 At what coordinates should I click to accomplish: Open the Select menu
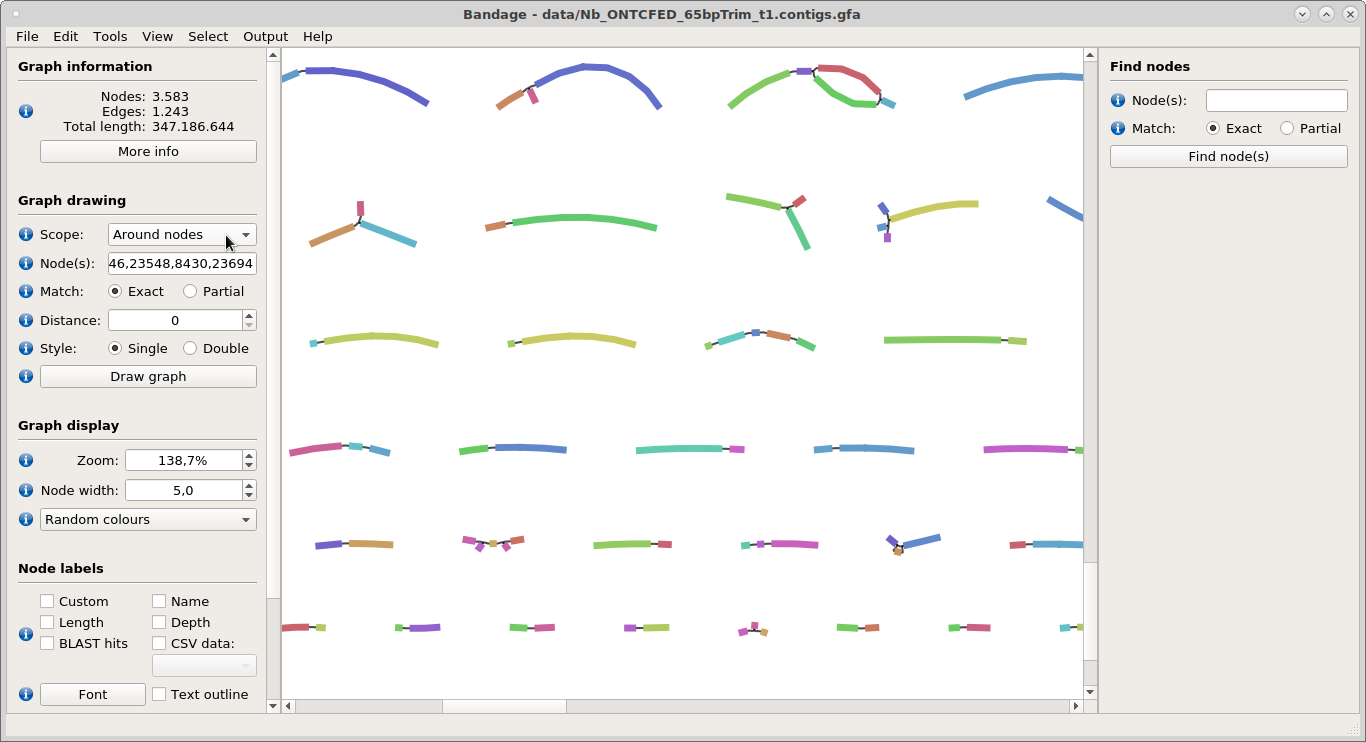coord(208,36)
